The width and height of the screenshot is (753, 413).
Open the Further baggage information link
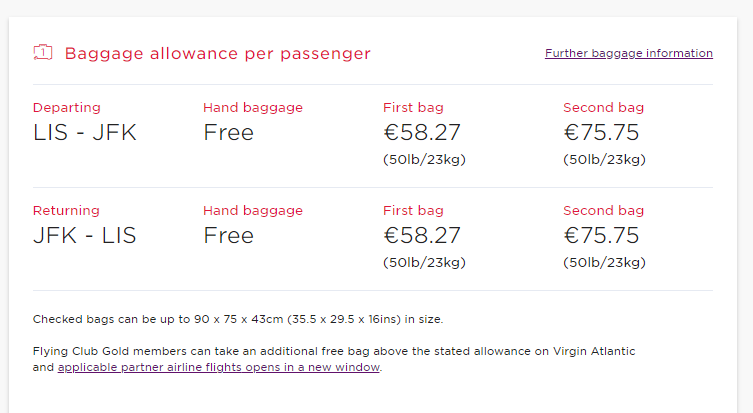[629, 53]
